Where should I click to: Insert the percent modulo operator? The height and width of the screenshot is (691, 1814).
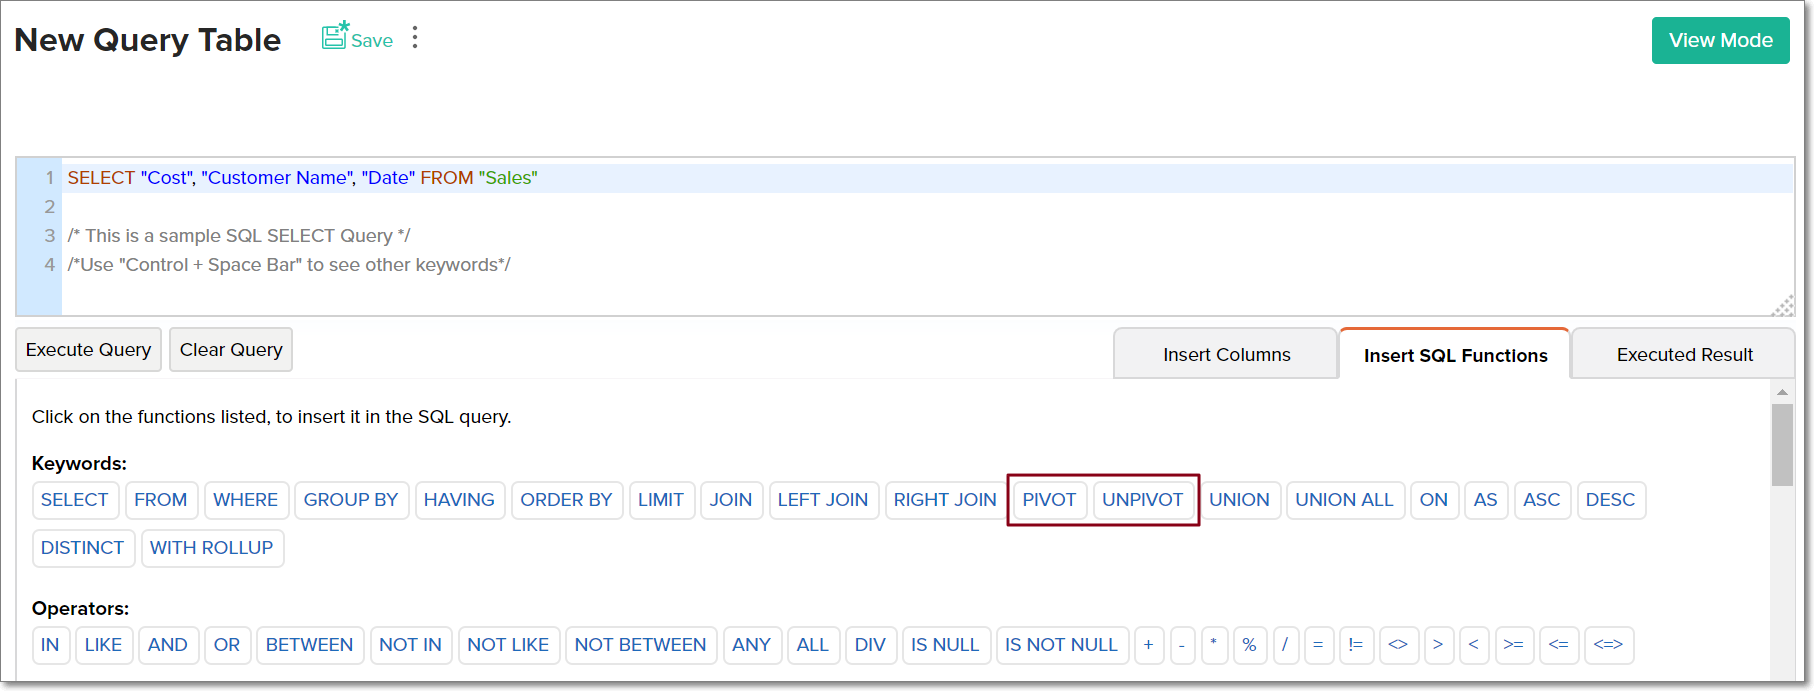[1250, 645]
